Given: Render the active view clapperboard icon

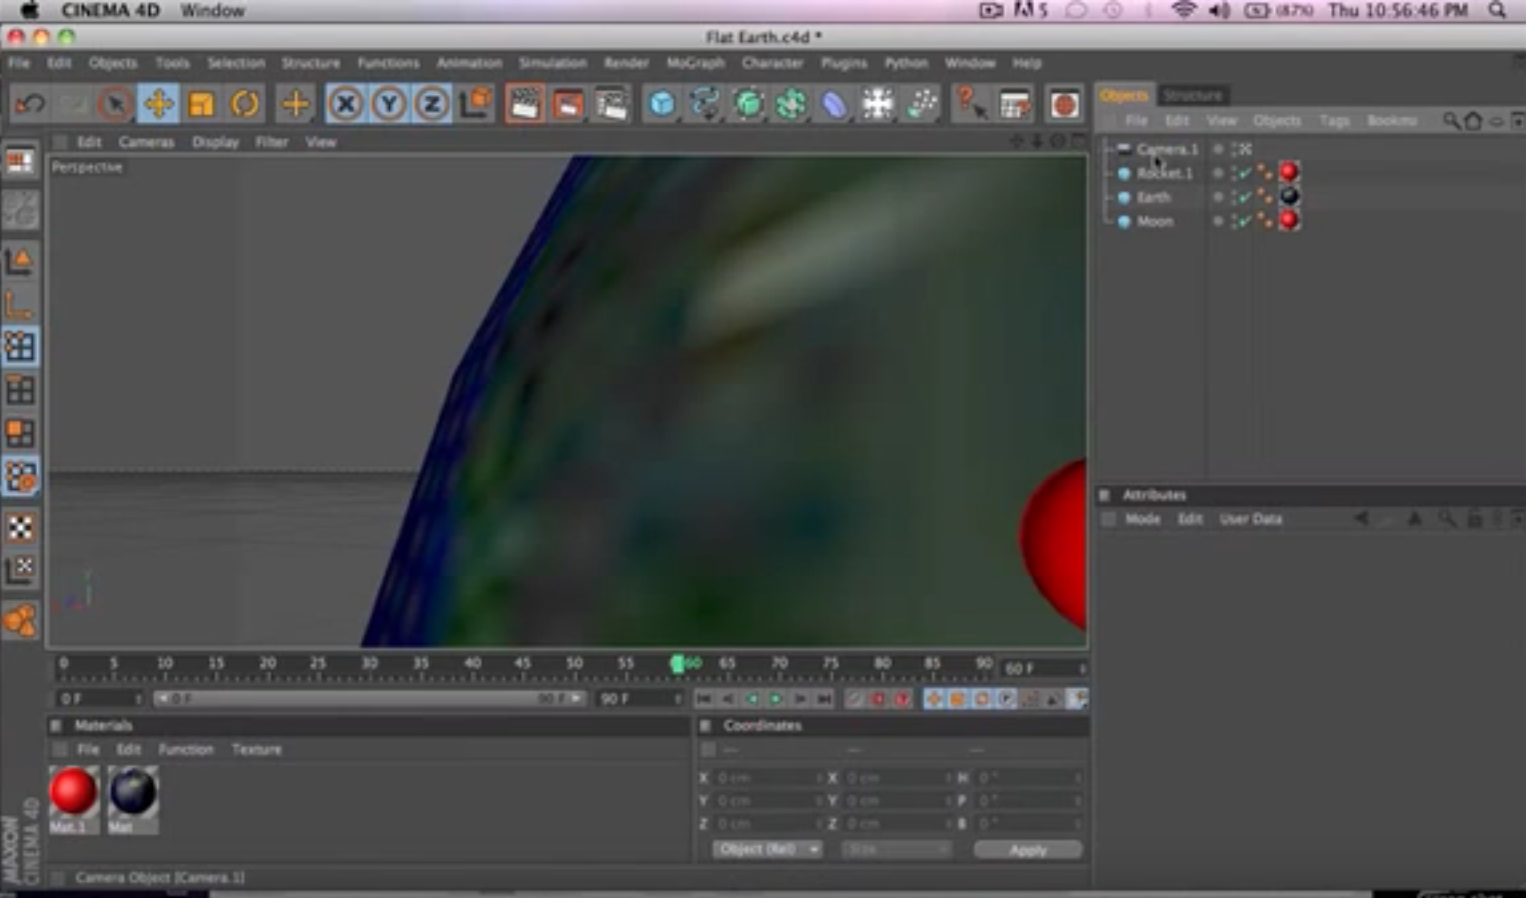Looking at the screenshot, I should (524, 104).
